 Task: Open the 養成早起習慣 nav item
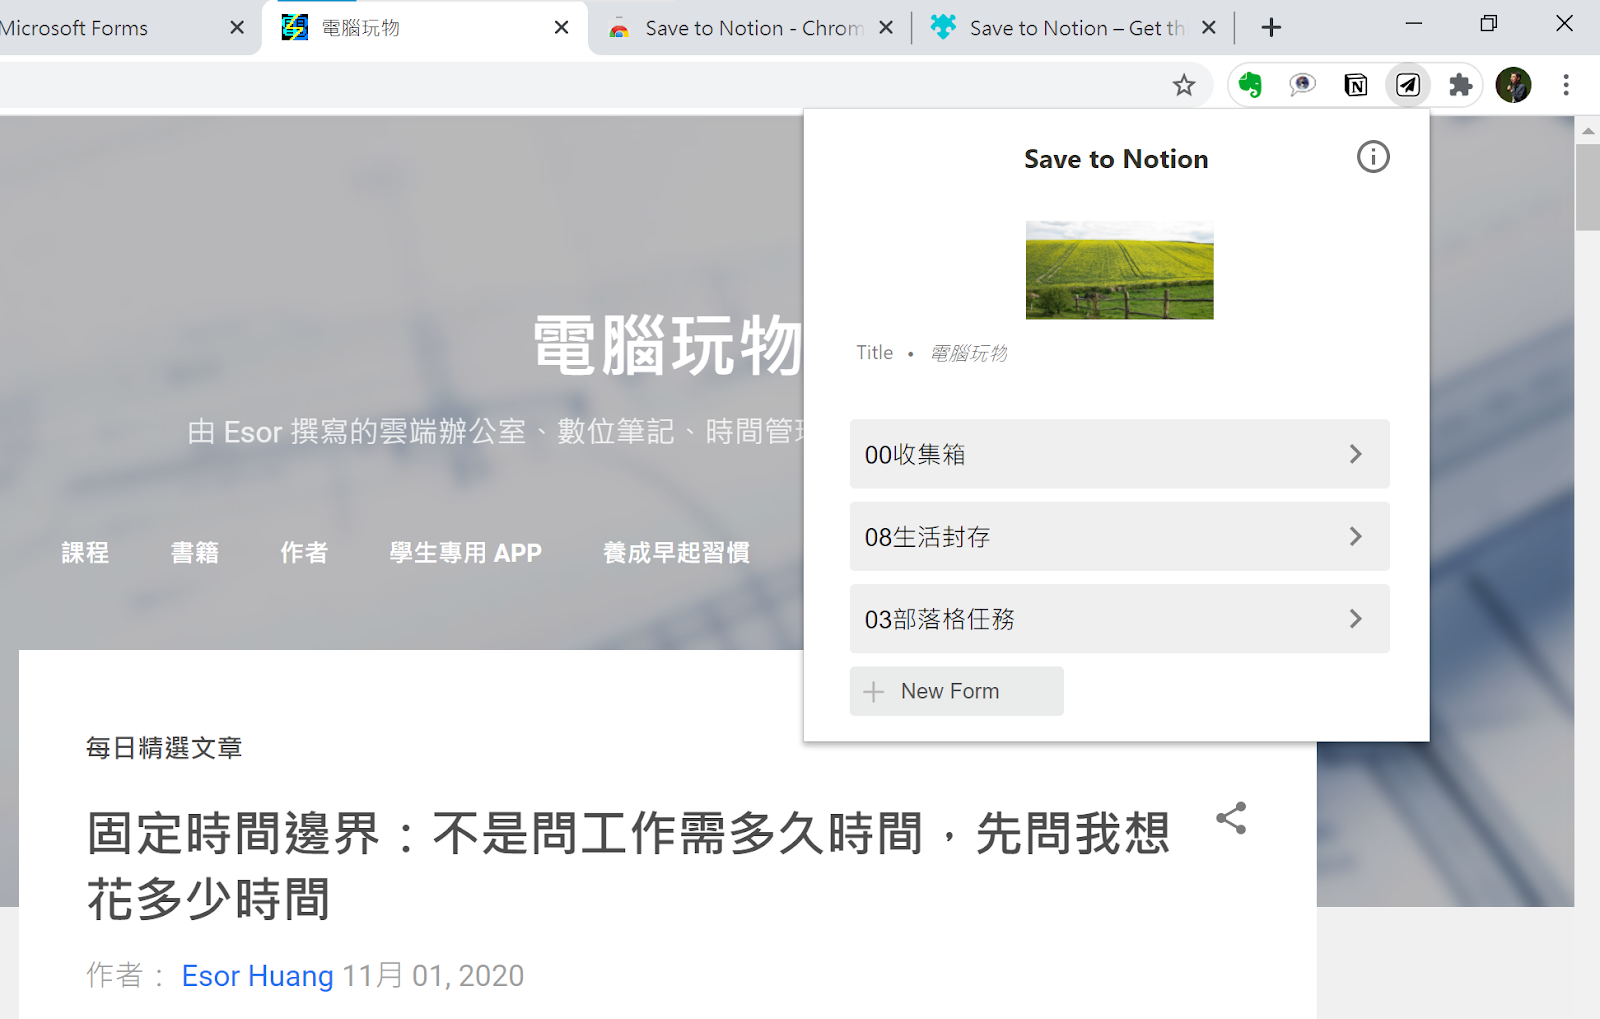(676, 552)
